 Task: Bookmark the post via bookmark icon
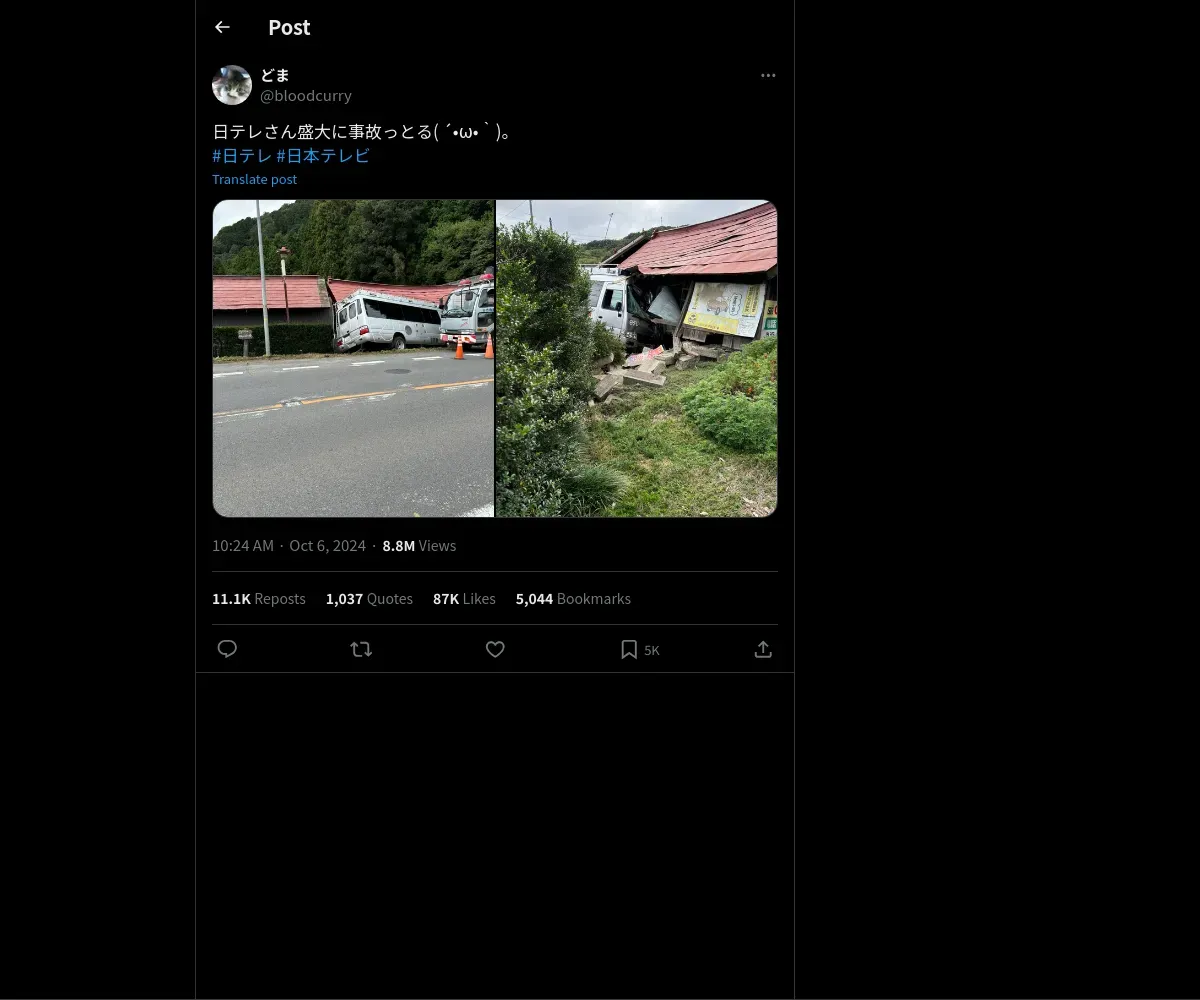(629, 649)
